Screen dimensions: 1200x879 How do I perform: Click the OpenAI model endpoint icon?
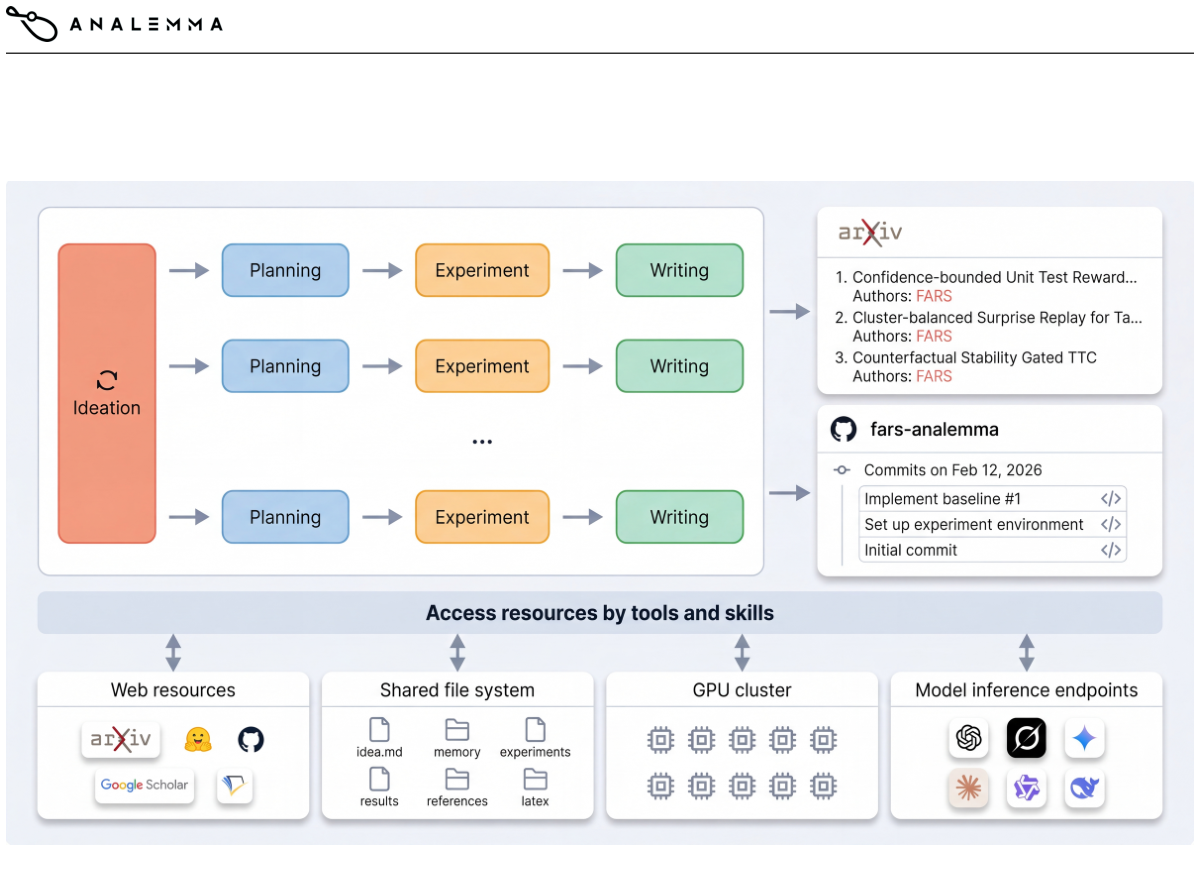tap(968, 738)
